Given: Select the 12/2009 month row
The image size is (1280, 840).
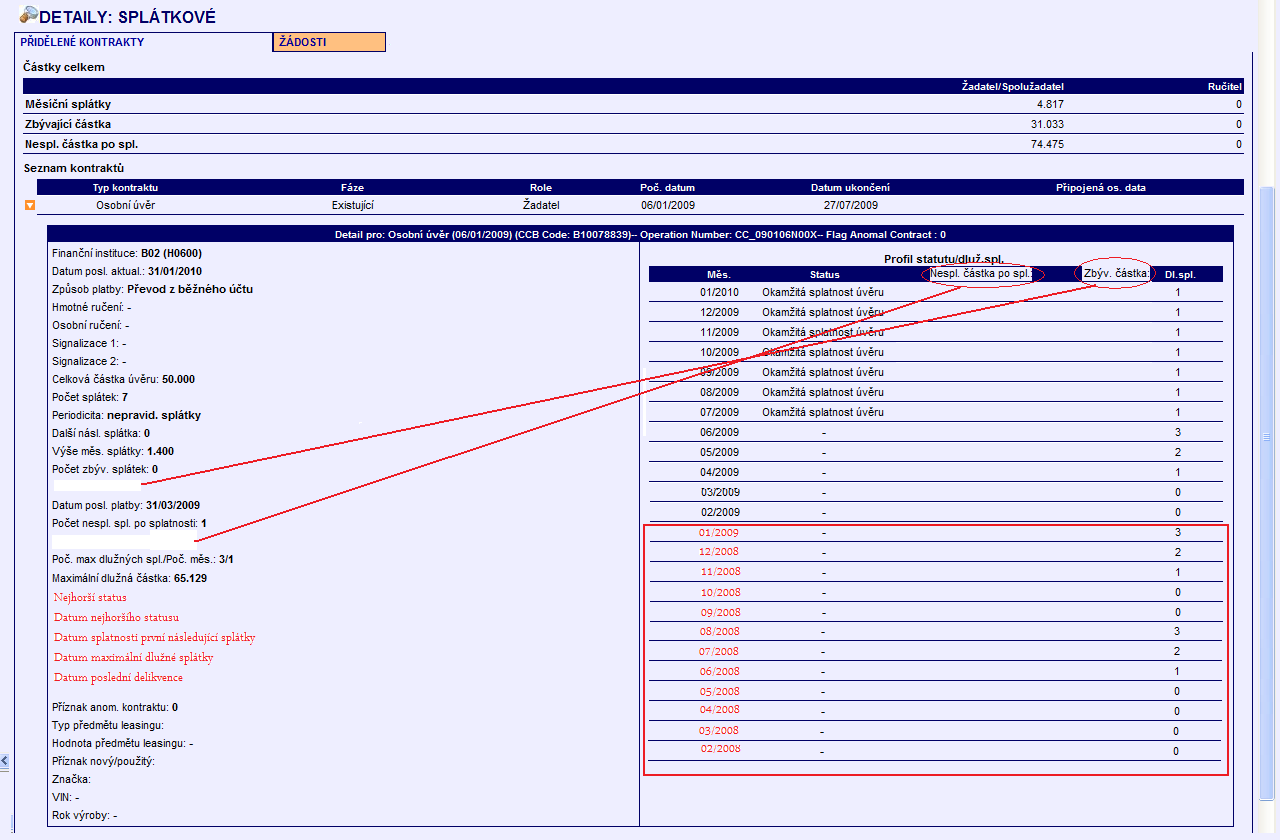Looking at the screenshot, I should [935, 312].
